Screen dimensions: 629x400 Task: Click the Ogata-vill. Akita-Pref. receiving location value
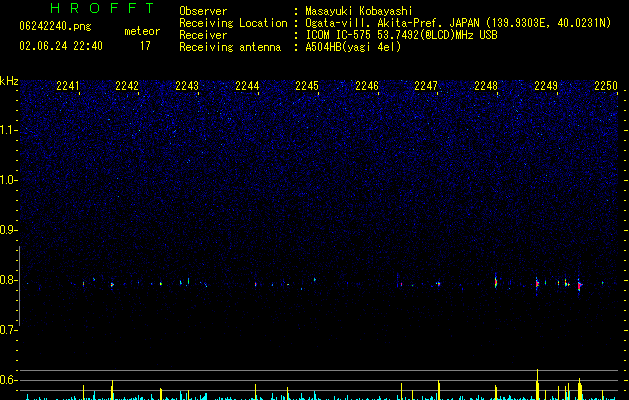pyautogui.click(x=458, y=23)
